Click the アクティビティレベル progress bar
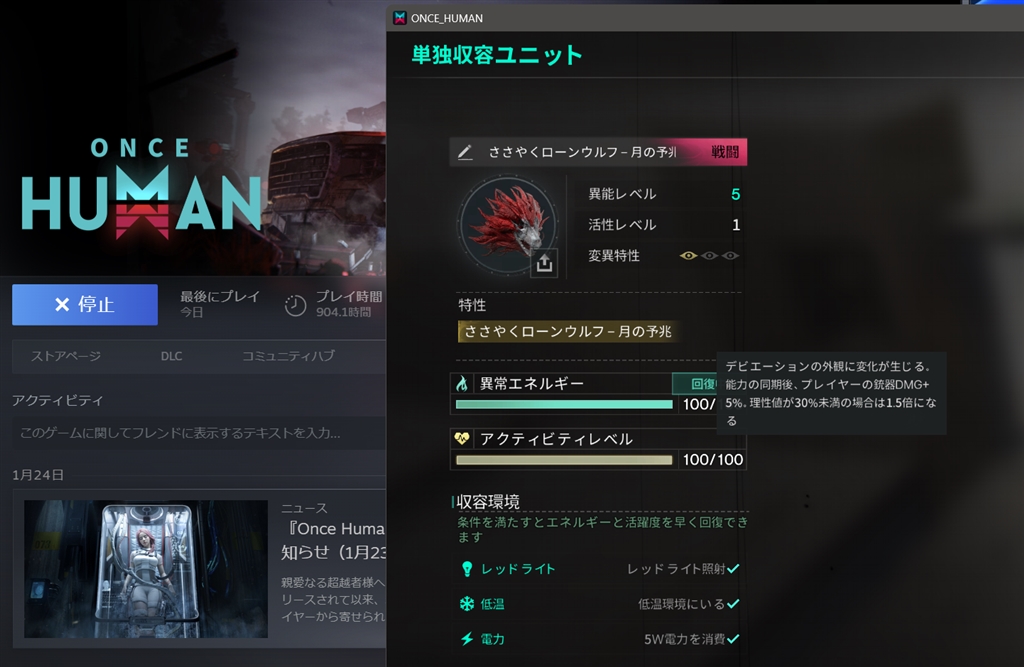 (x=564, y=460)
